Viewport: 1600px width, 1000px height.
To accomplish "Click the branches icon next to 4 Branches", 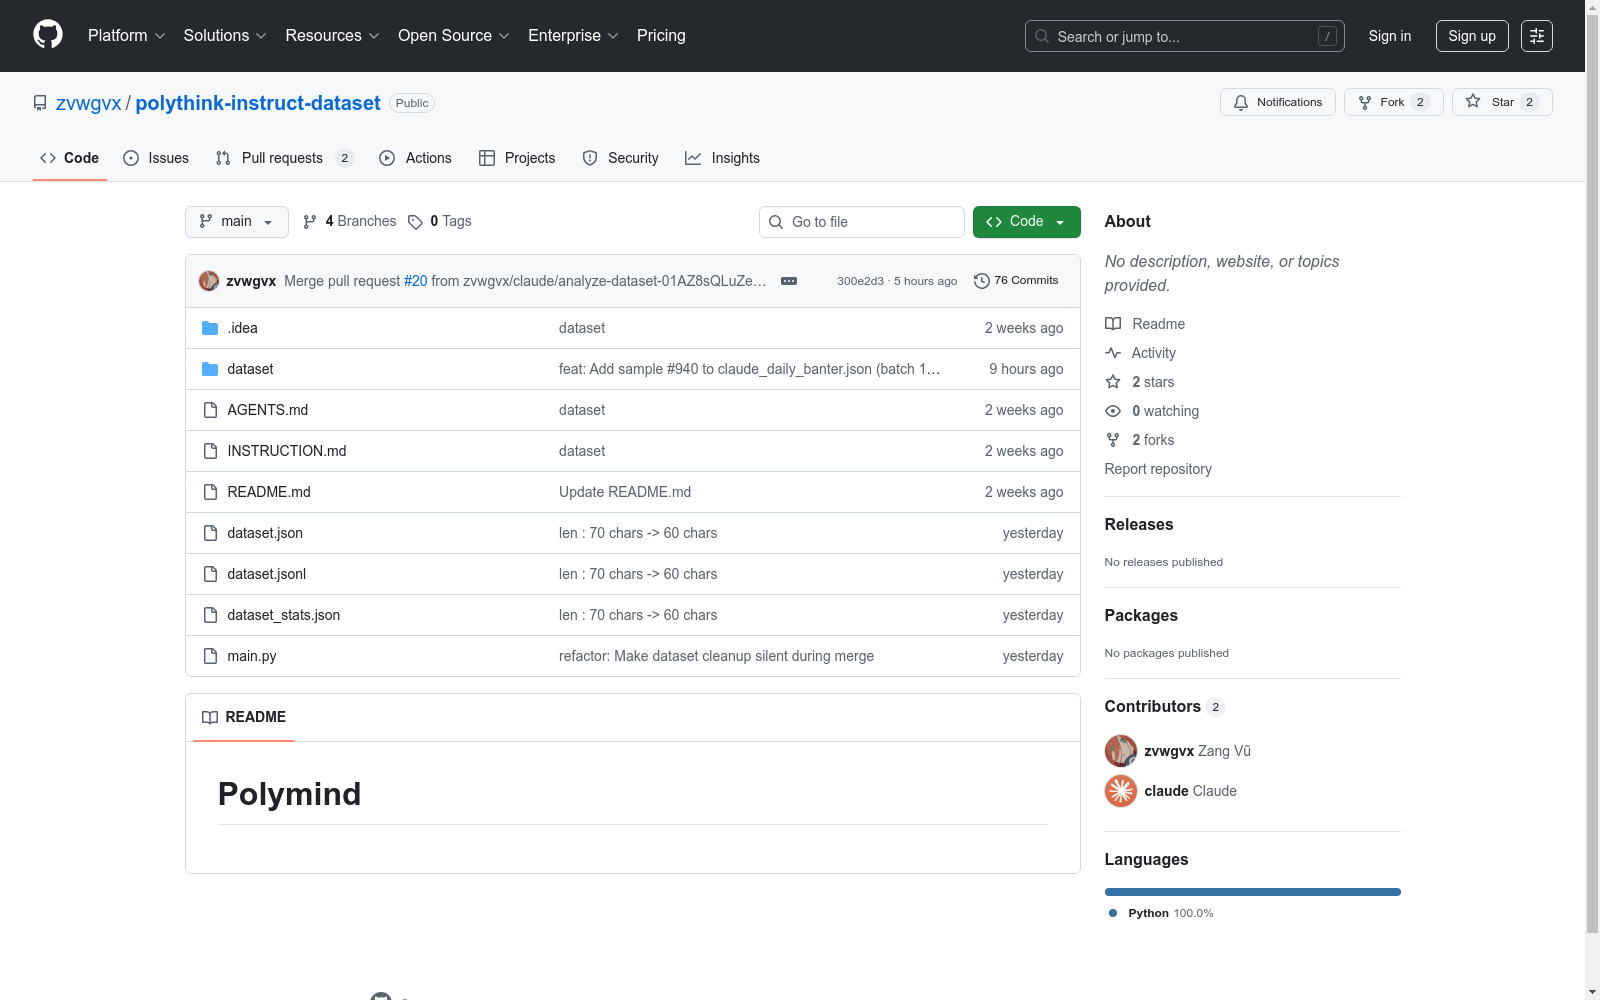I will point(310,222).
